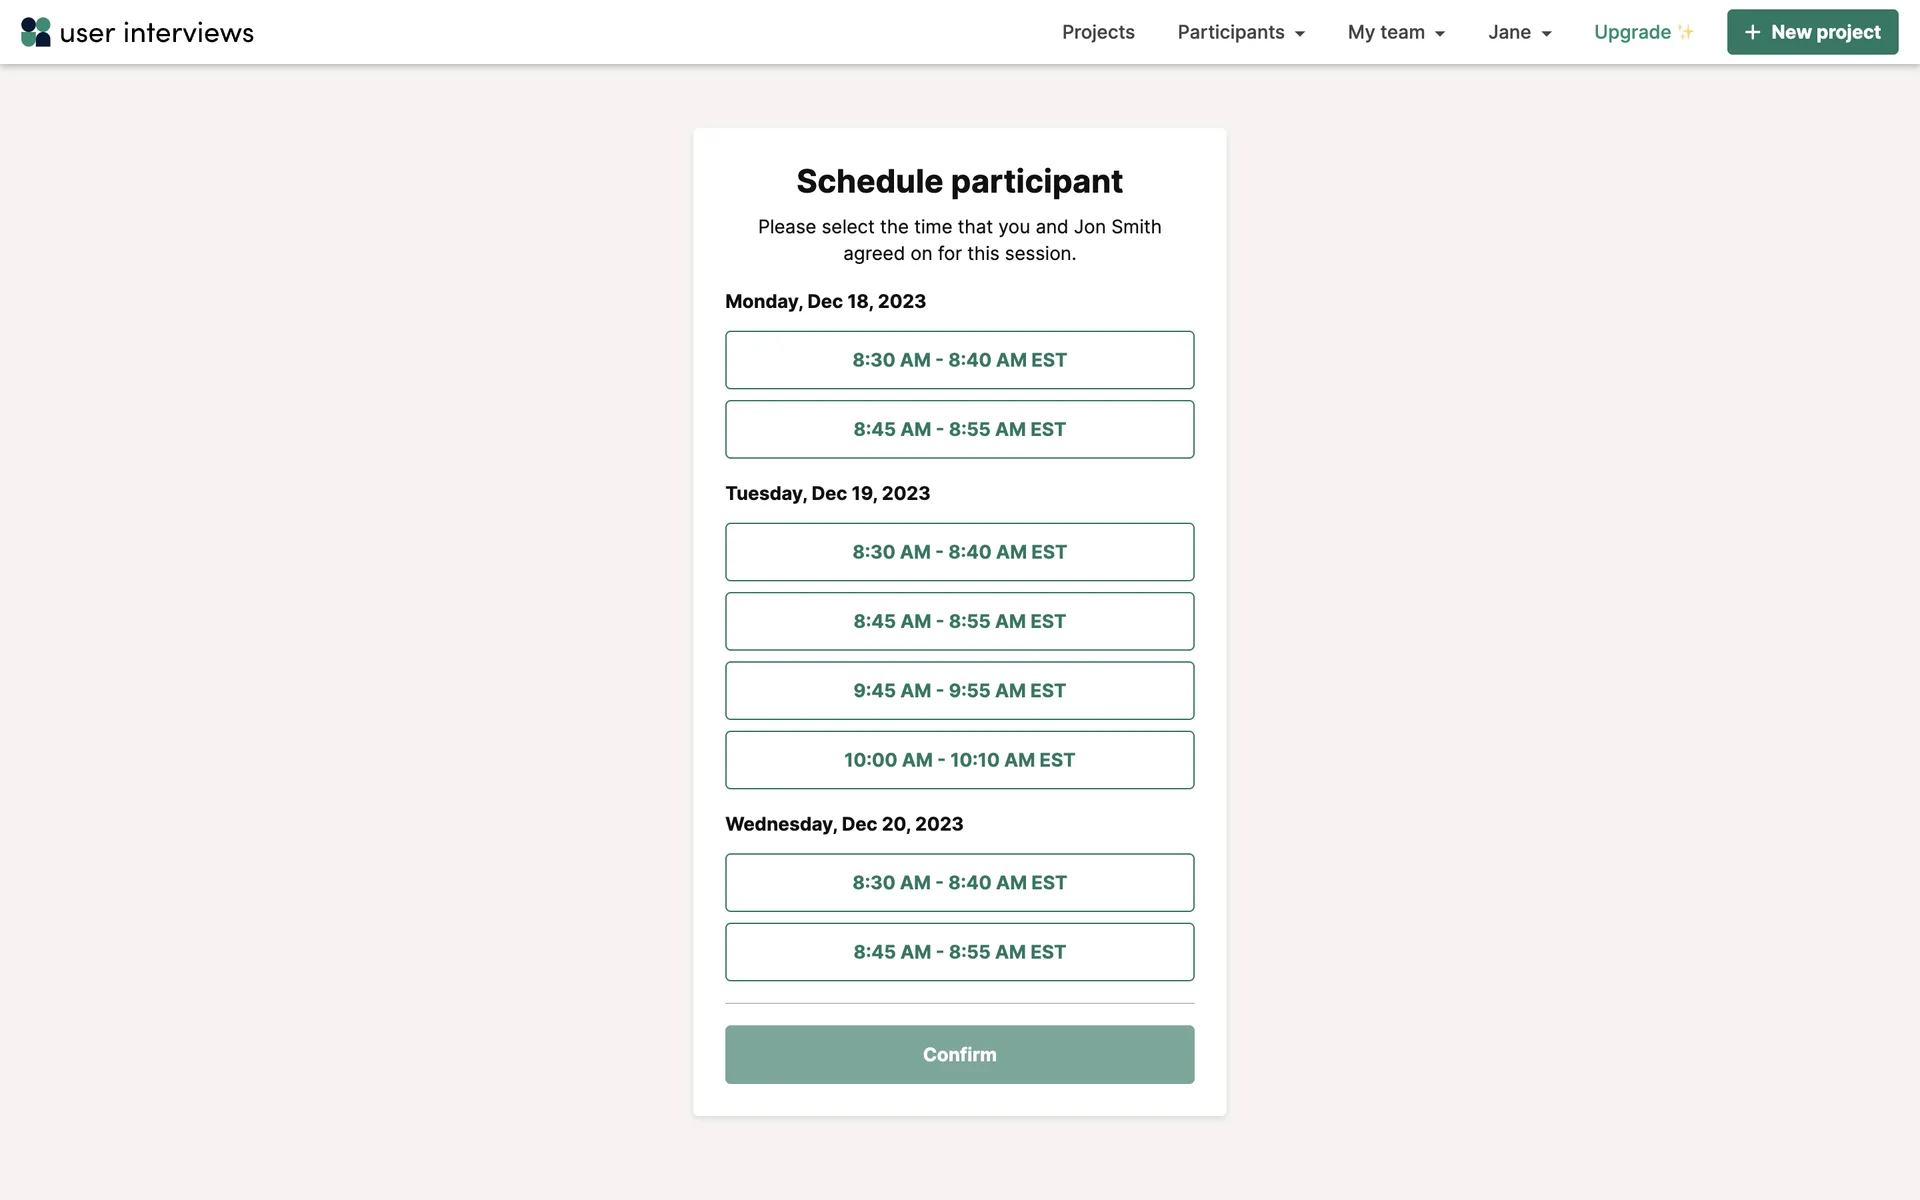Select Tuesday 8:45 AM - 8:55 AM slot
Viewport: 1920px width, 1200px height.
pyautogui.click(x=959, y=621)
